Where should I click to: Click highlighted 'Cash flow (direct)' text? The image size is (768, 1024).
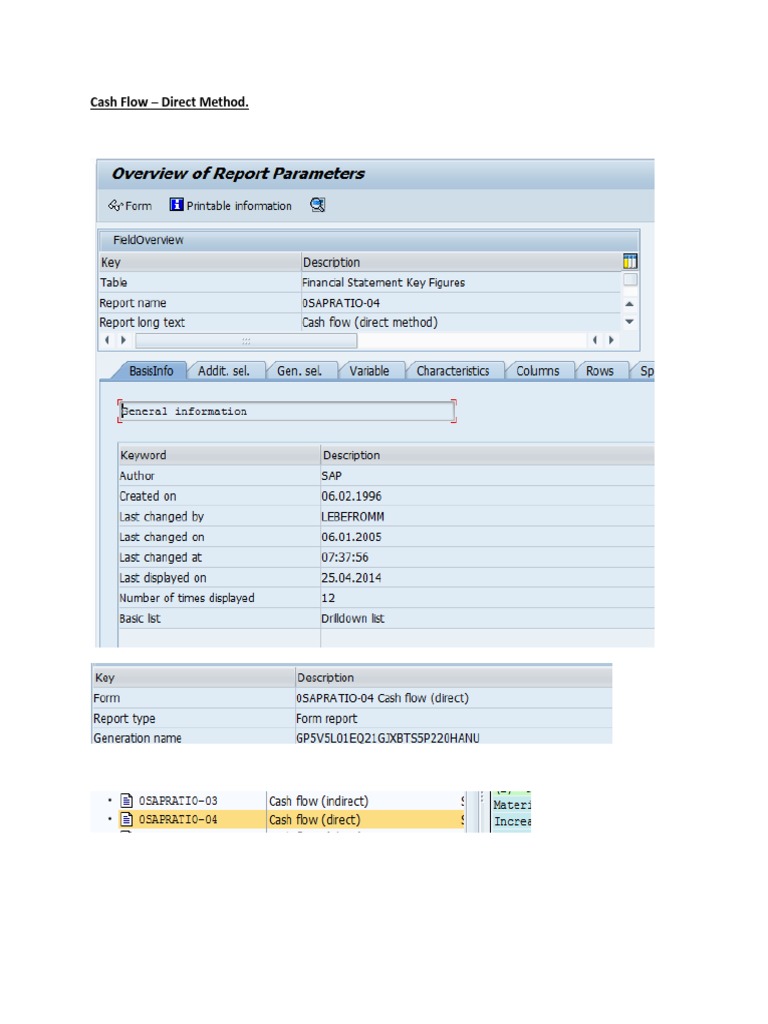coord(315,820)
